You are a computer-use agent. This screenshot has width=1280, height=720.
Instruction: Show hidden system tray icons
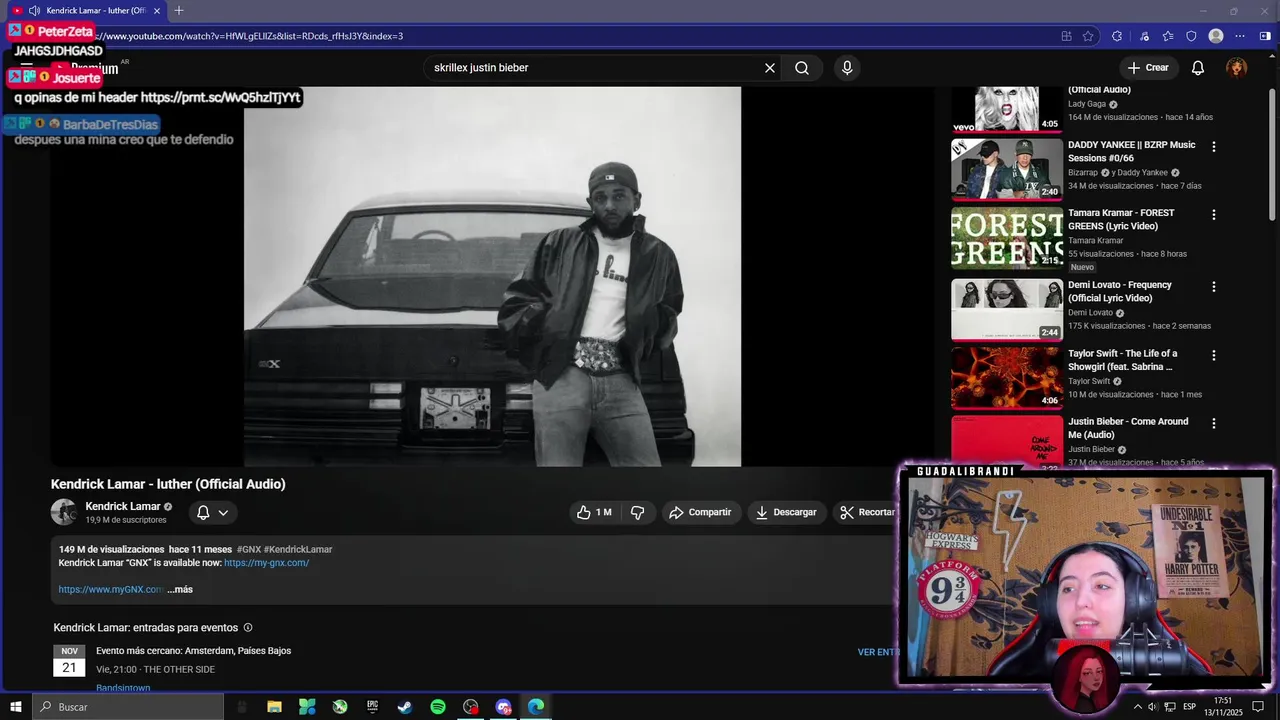pos(1137,707)
